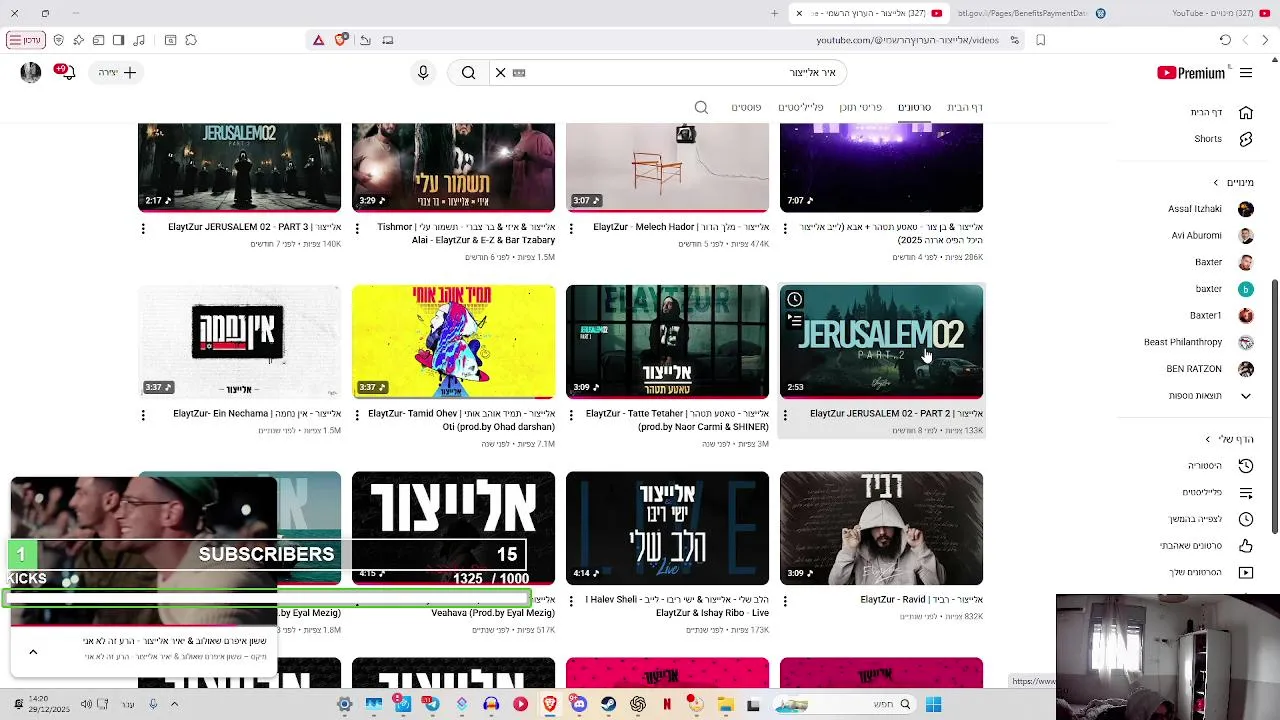Bookmark this page in Brave
Screen dimensions: 1280x720
pyautogui.click(x=1041, y=40)
